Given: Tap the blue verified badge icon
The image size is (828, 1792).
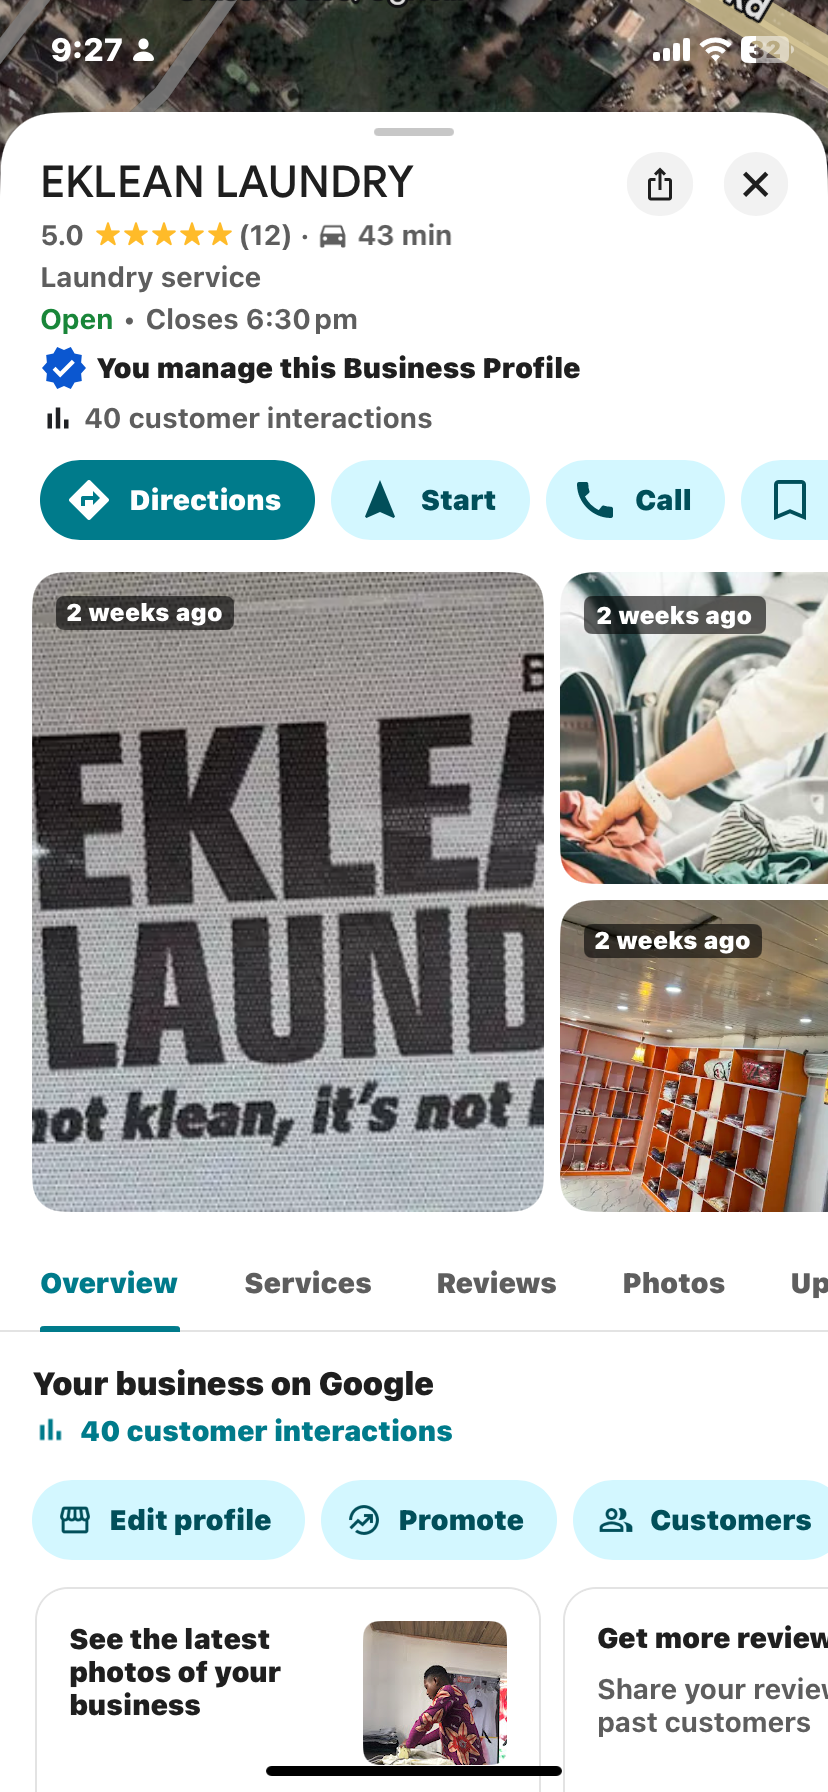Looking at the screenshot, I should tap(63, 368).
